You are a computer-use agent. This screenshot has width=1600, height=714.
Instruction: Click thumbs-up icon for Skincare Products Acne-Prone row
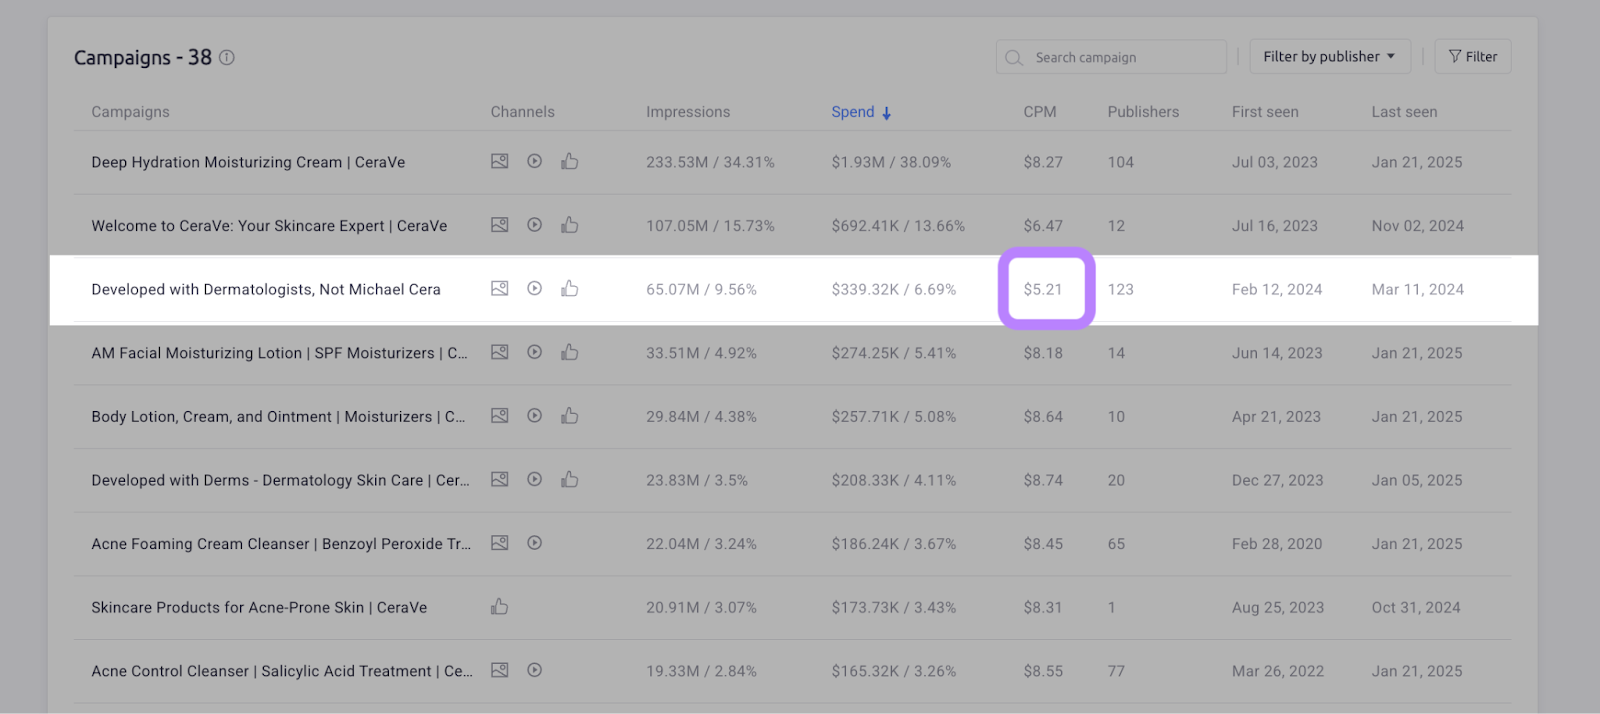tap(500, 607)
